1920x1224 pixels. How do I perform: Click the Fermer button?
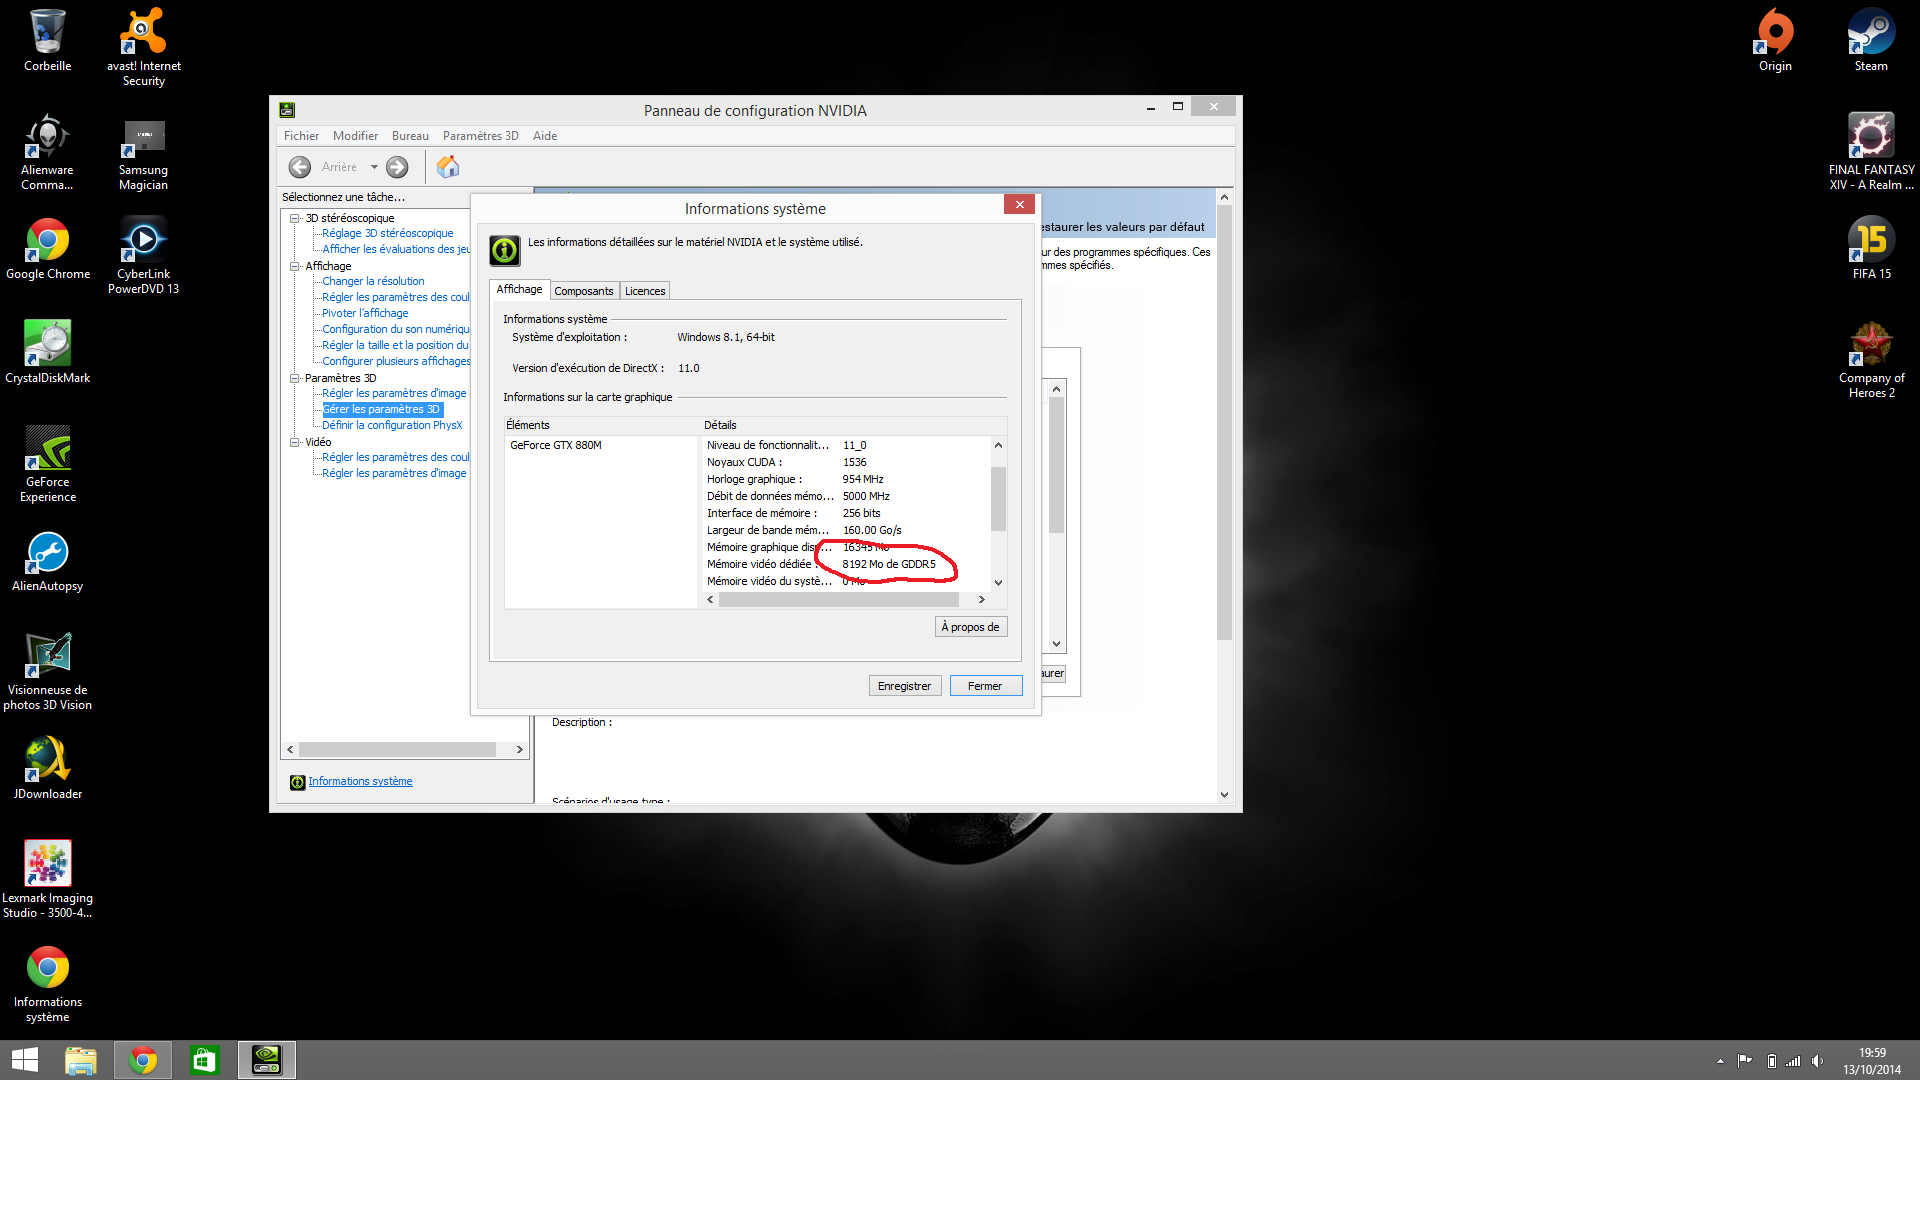(985, 686)
